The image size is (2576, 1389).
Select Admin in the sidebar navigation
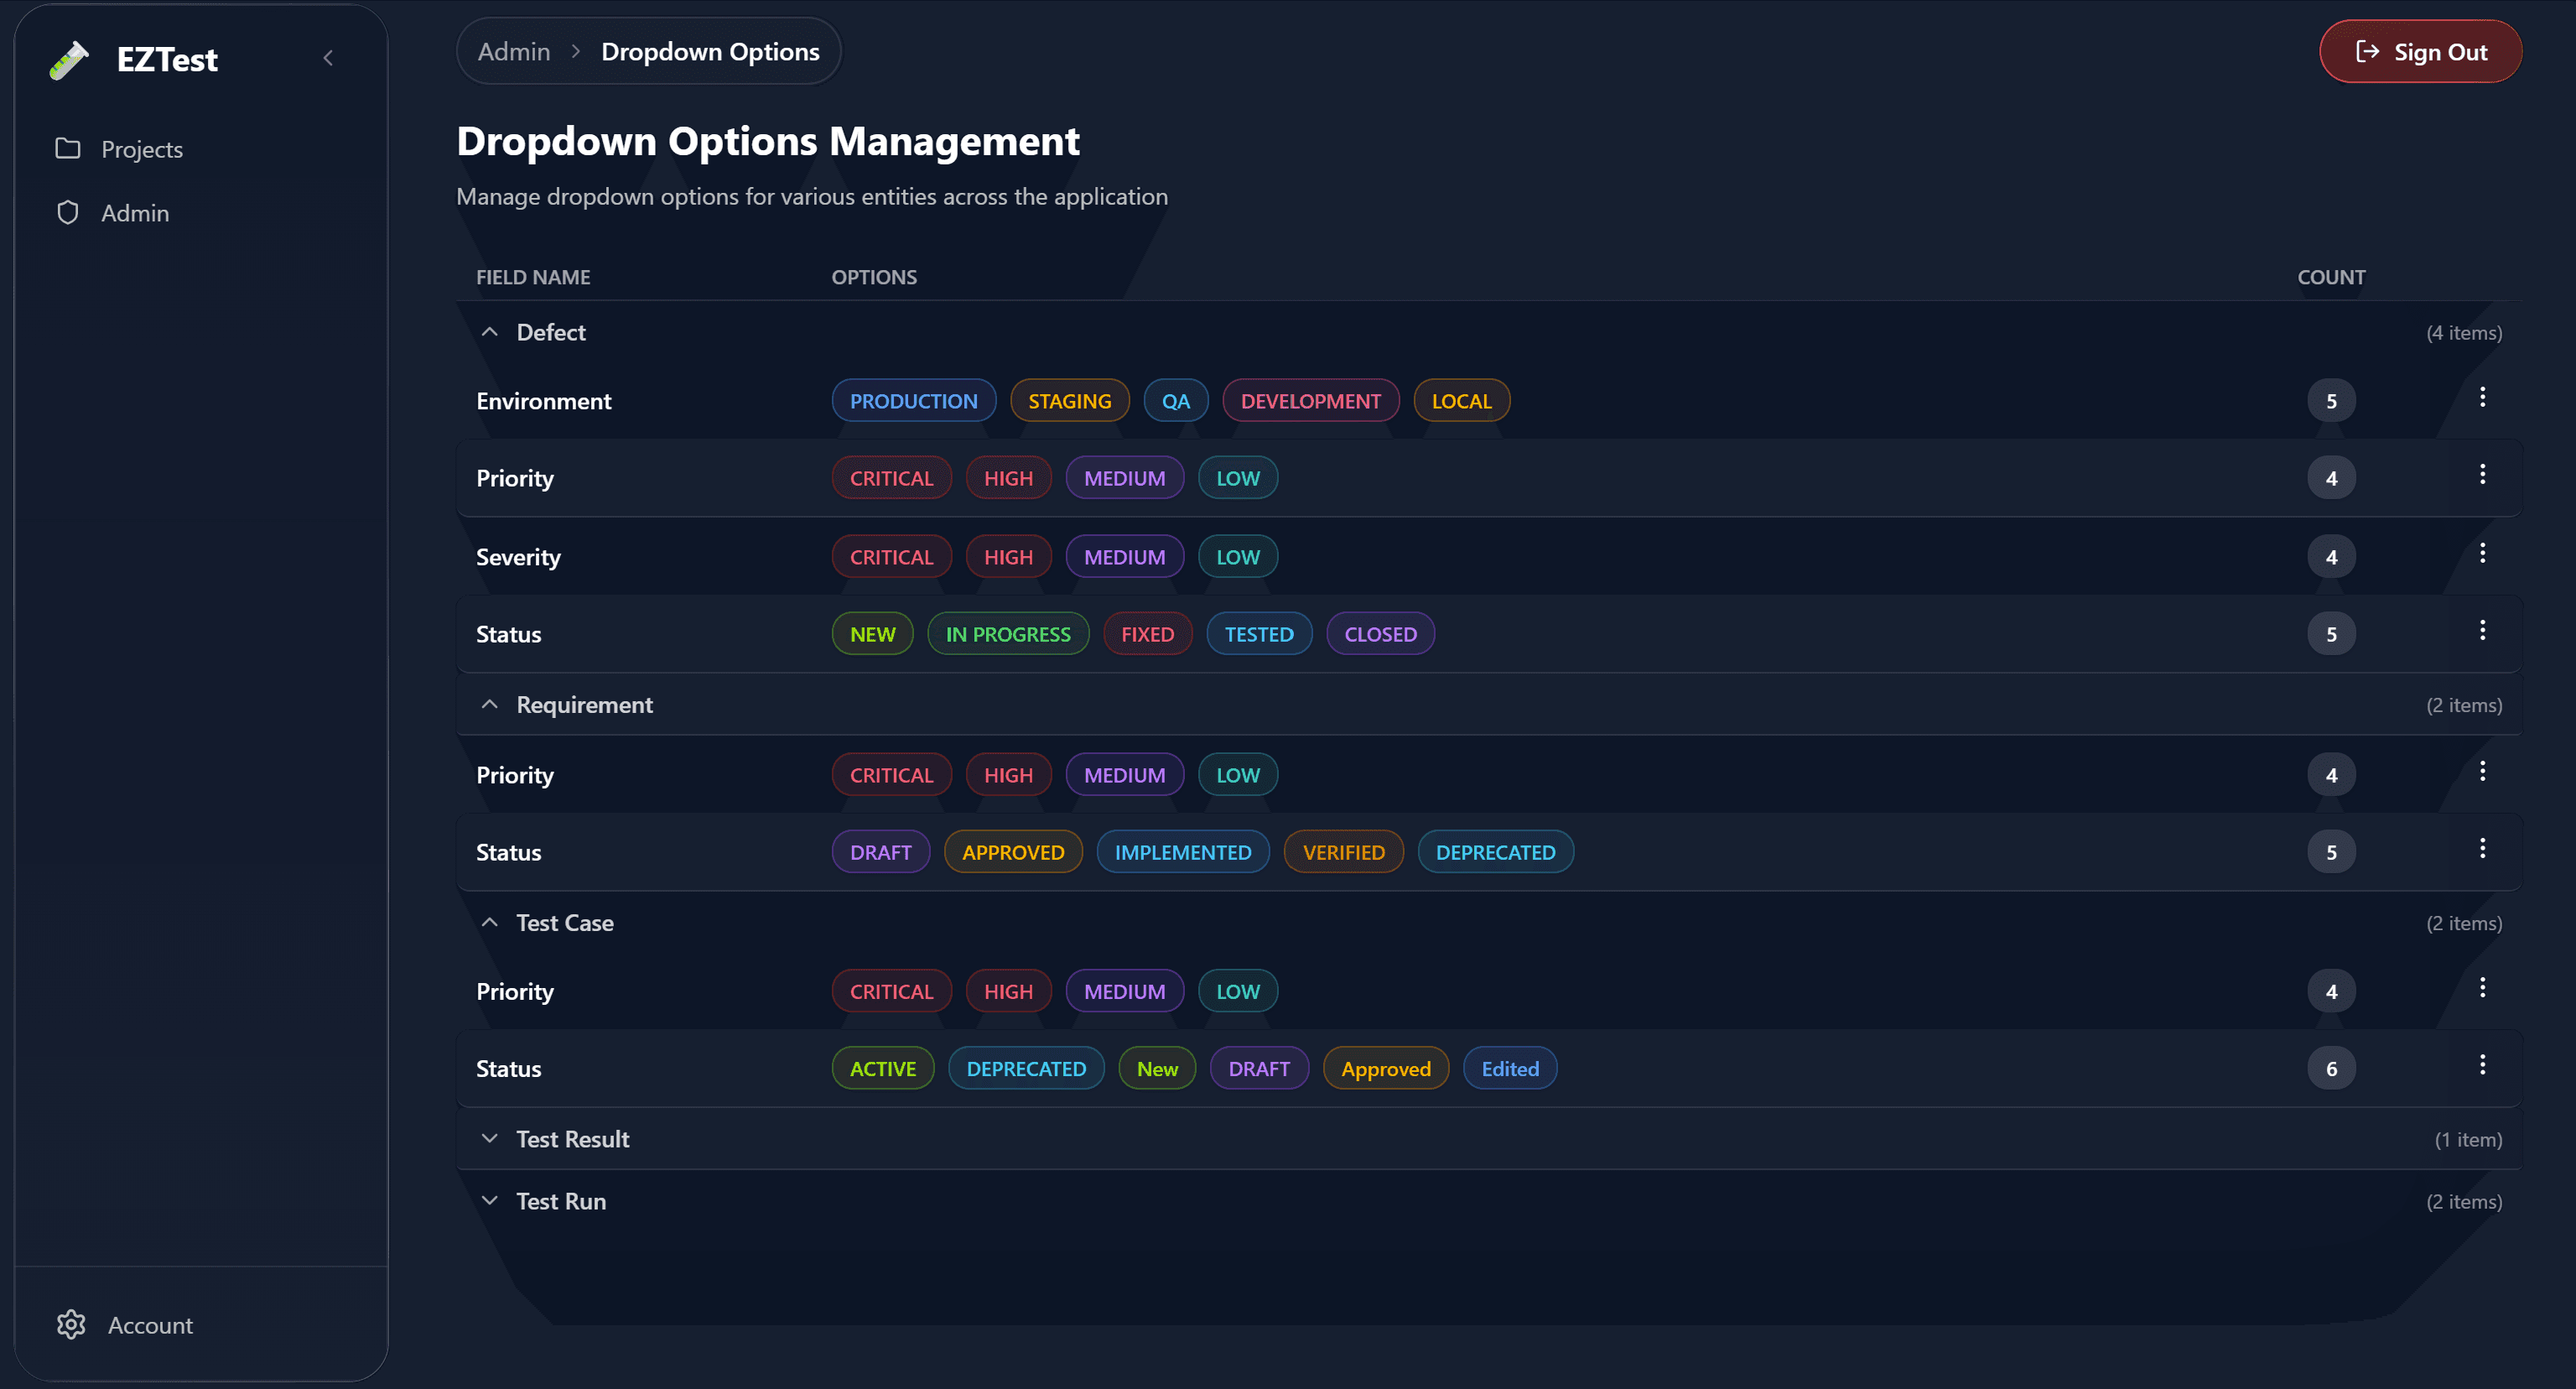(135, 212)
